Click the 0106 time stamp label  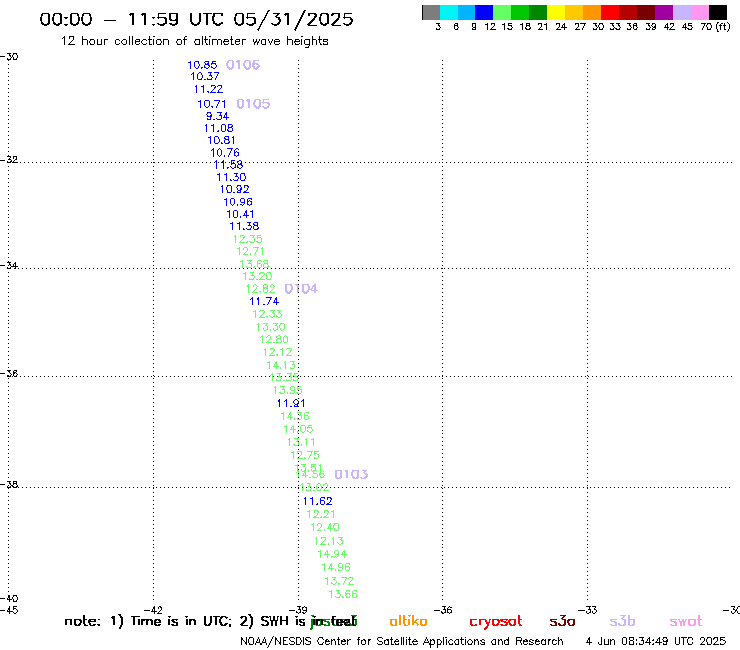point(243,65)
